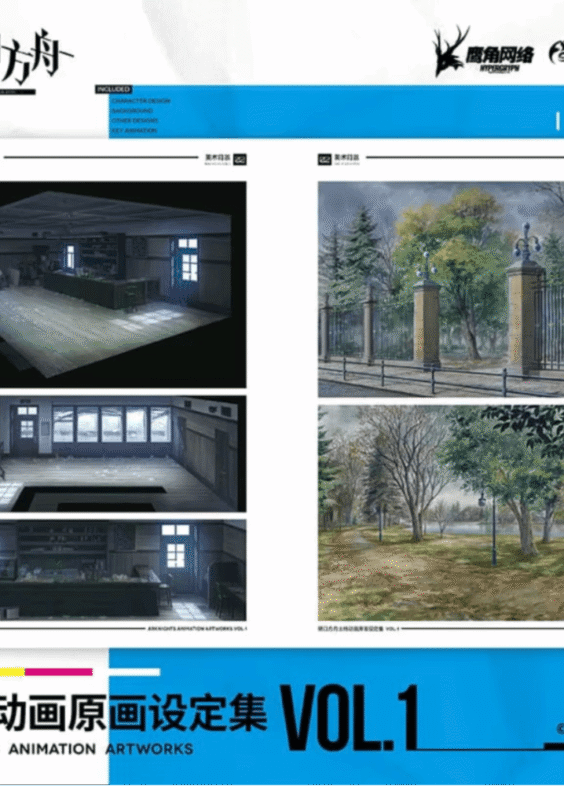564x786 pixels.
Task: Open the wide-window room interior artwork
Action: 123,454
